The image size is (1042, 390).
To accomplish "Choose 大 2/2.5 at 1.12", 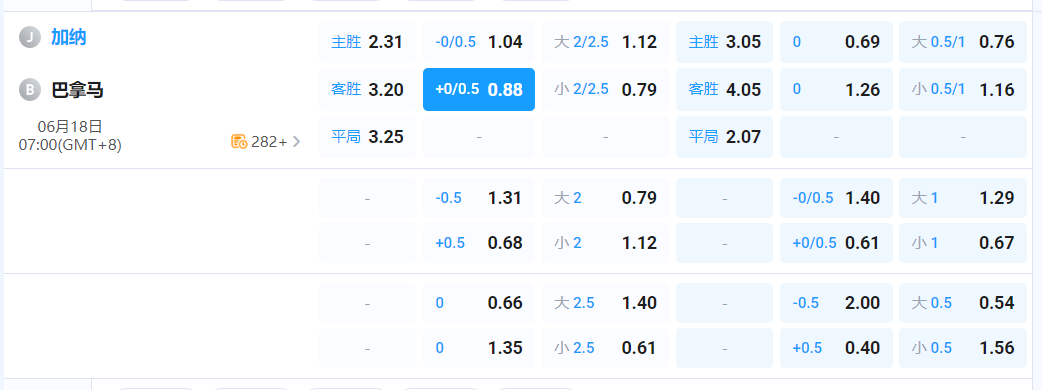I will coord(605,43).
